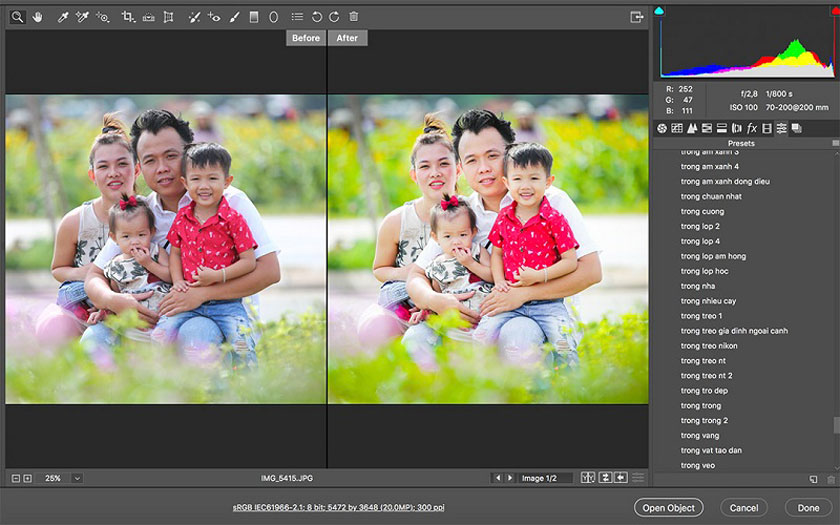Select the Hand tool
Viewport: 840px width, 525px height.
click(x=38, y=17)
